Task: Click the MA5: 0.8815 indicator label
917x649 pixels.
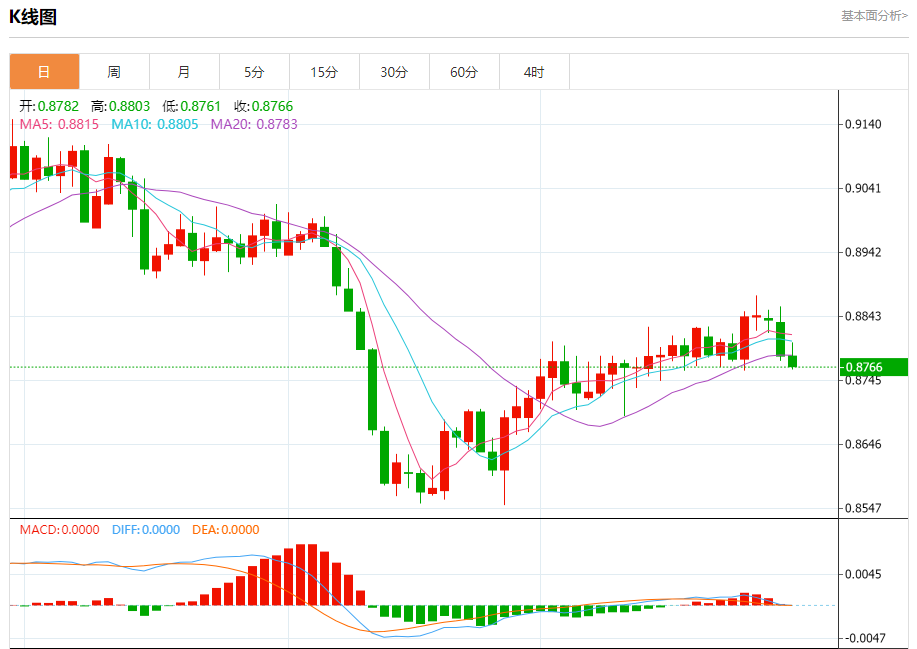Action: (59, 124)
